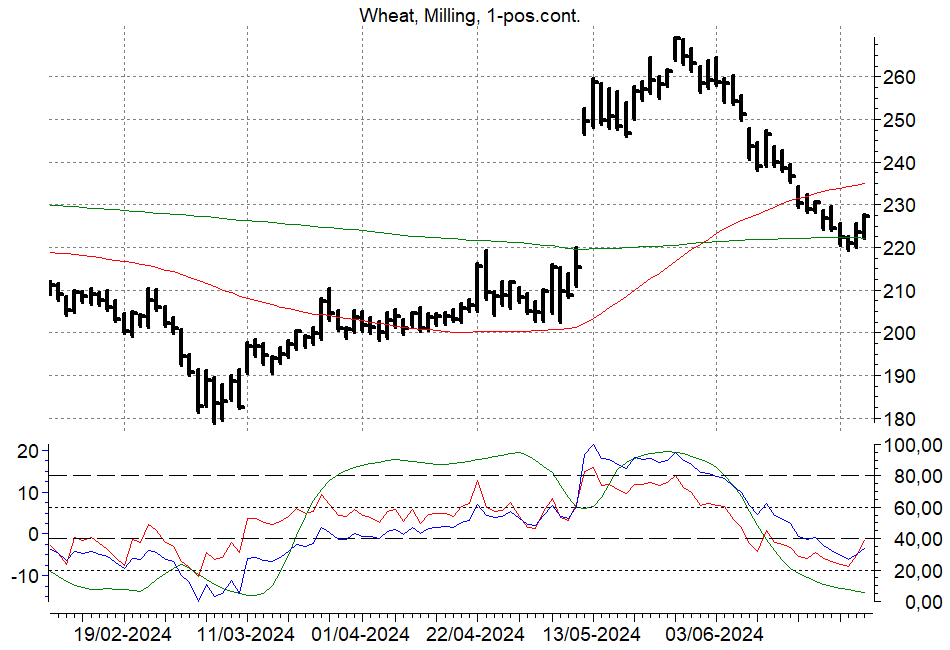The image size is (950, 650).
Task: Click the left indicator scale value 10
Action: [27, 492]
